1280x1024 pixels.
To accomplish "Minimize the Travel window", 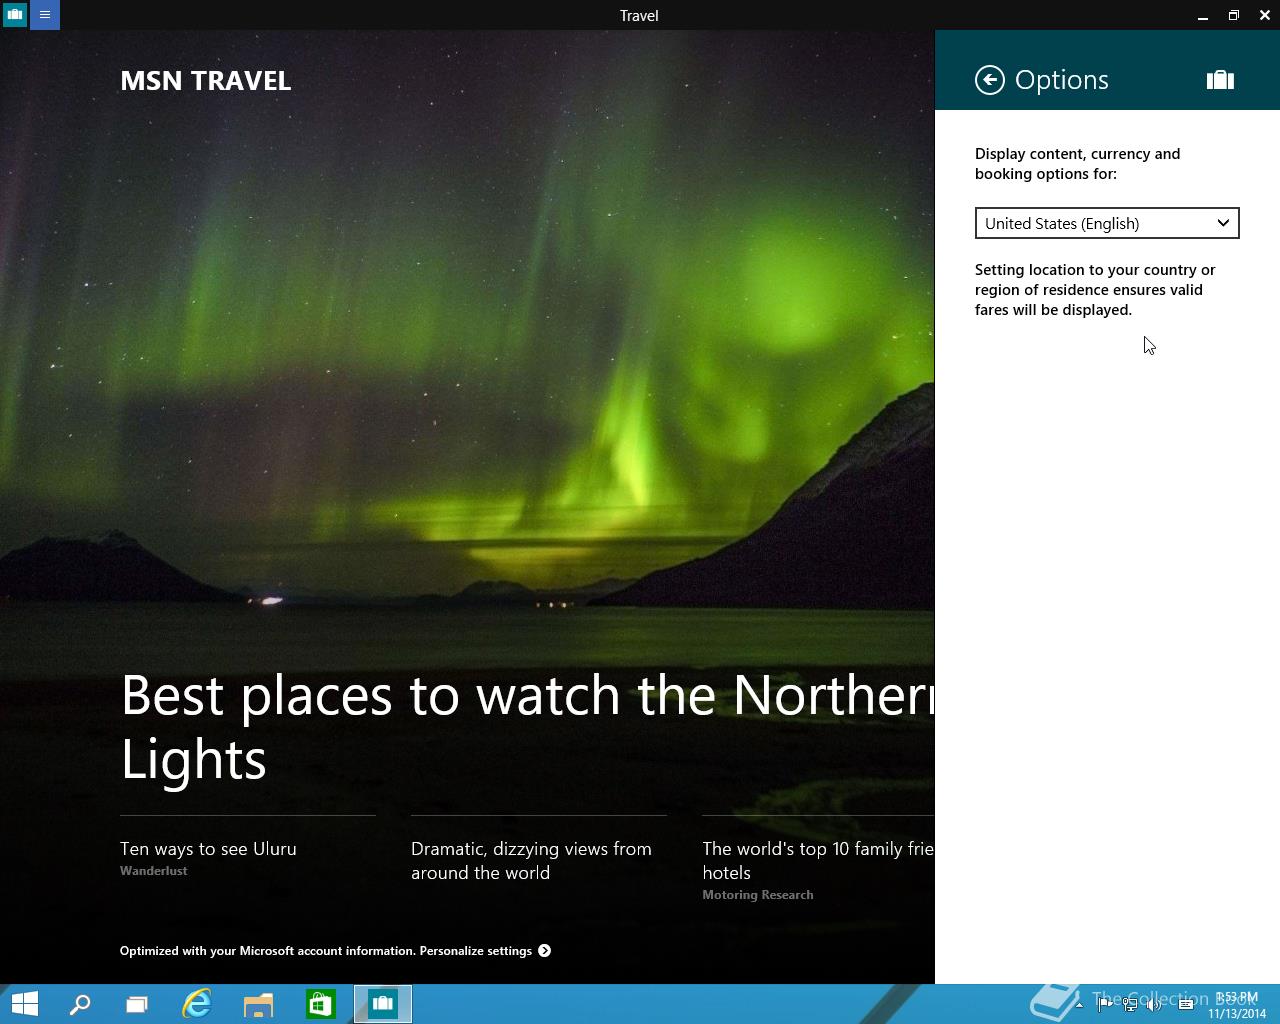I will 1203,15.
